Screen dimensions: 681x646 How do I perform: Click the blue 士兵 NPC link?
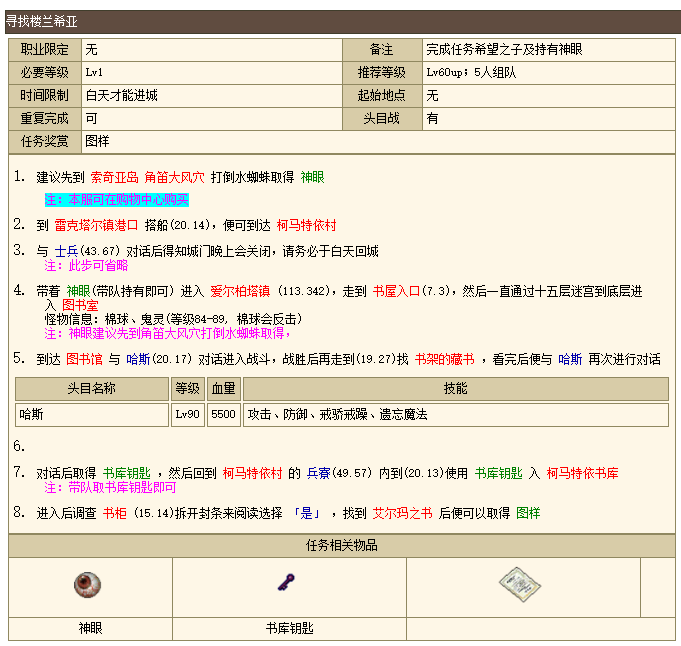66,251
